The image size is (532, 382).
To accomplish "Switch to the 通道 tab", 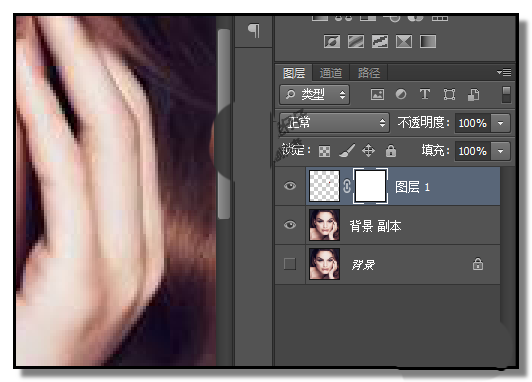I will [331, 73].
